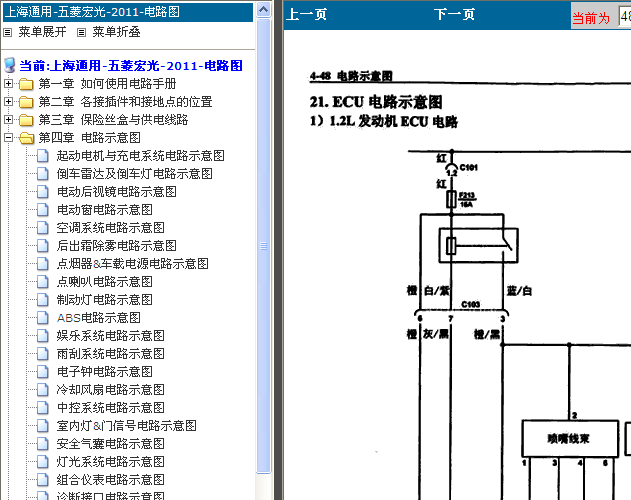The image size is (631, 500).
Task: Click page icon of 空调系统电路示意图
Action: (x=43, y=228)
